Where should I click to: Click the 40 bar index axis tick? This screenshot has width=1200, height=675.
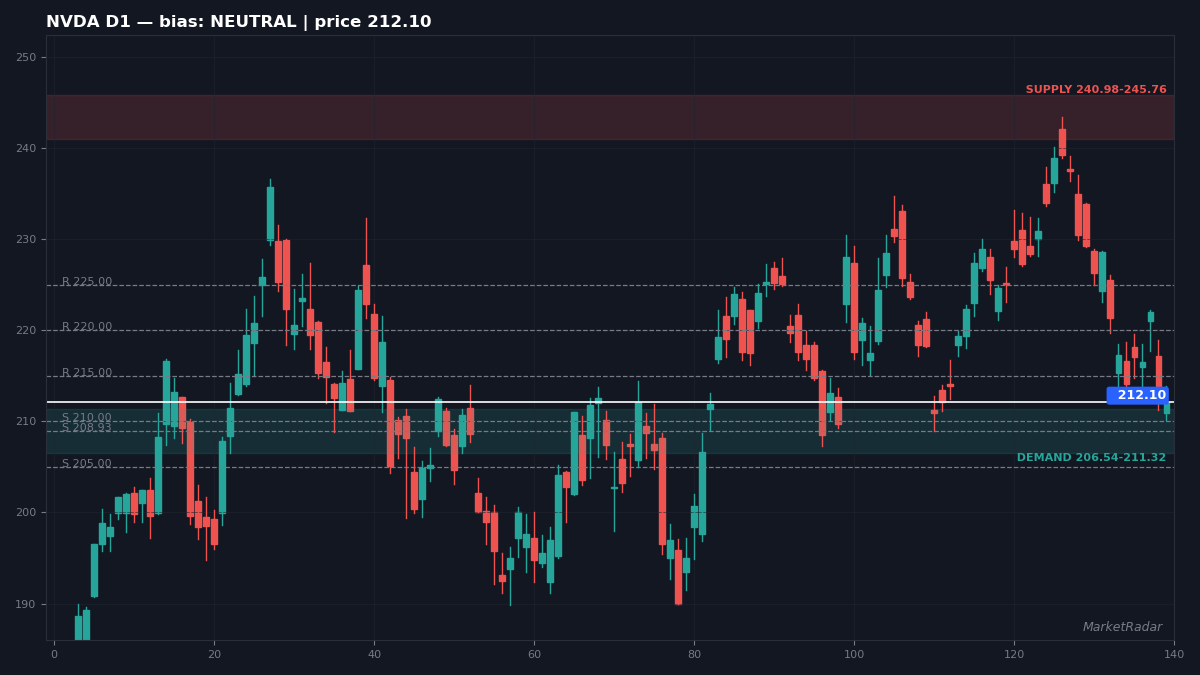[374, 654]
